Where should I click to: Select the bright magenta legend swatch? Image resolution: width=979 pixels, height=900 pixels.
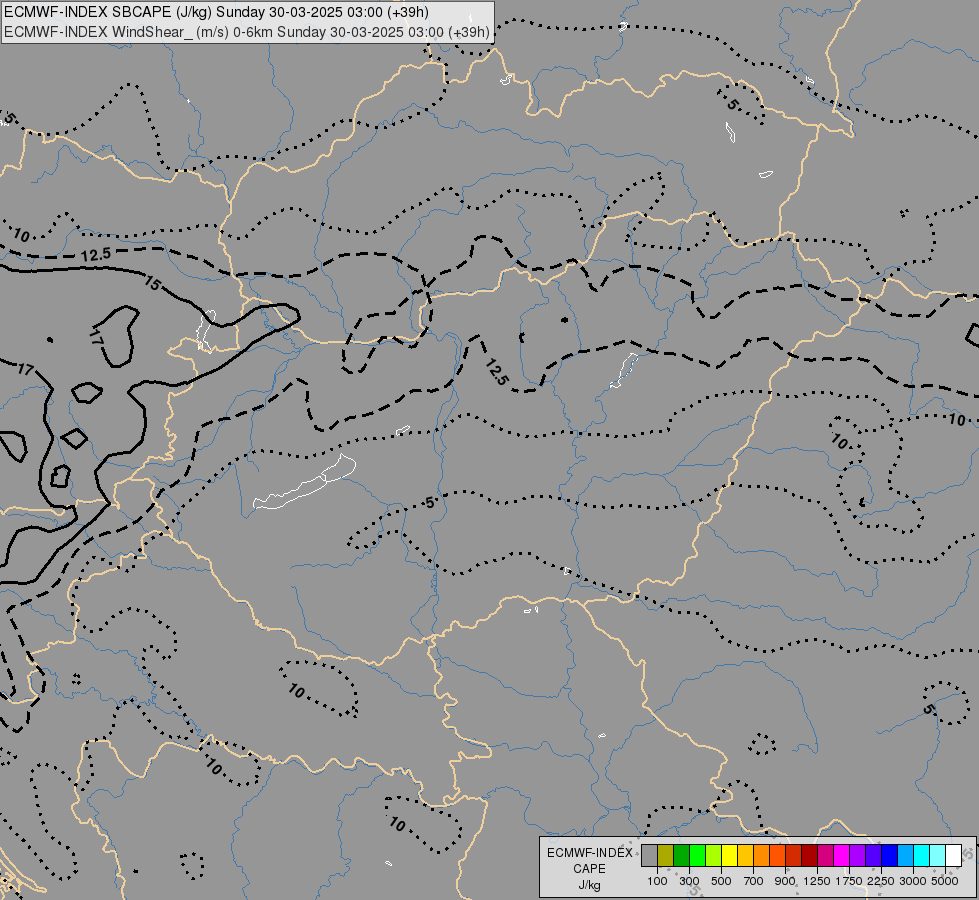tap(842, 855)
